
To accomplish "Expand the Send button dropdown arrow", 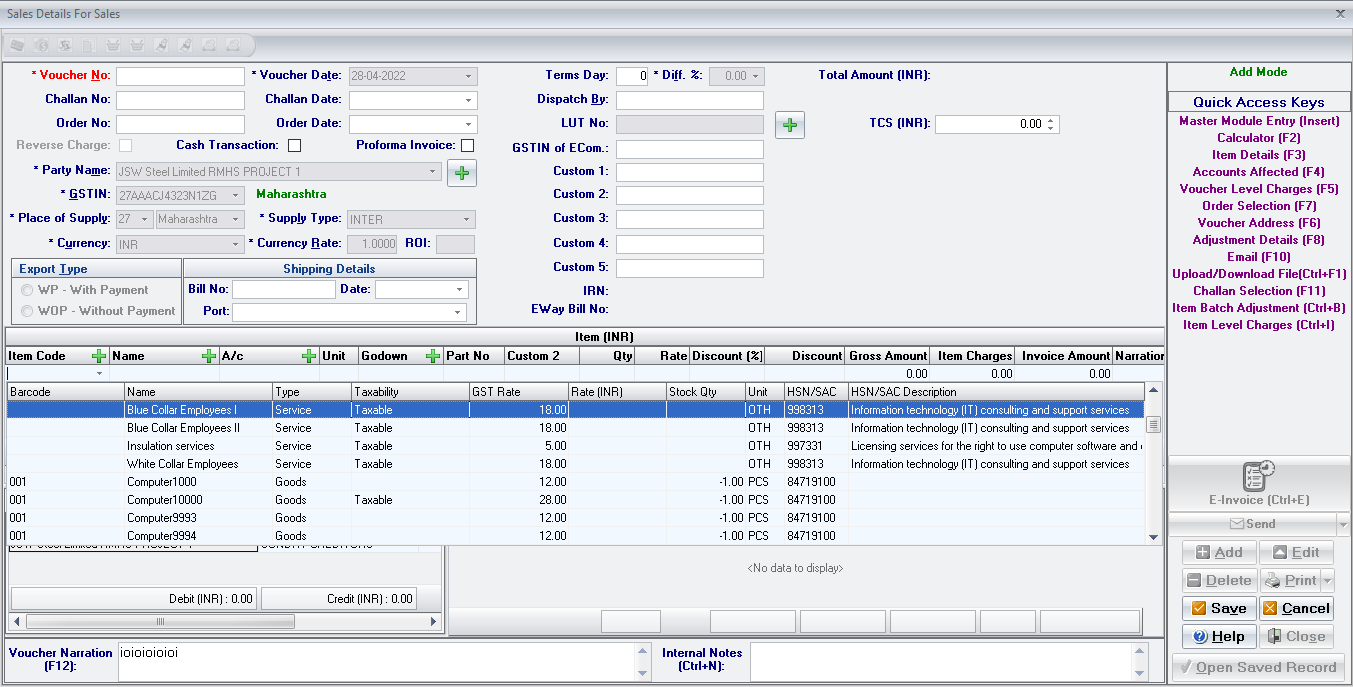I will click(1342, 524).
